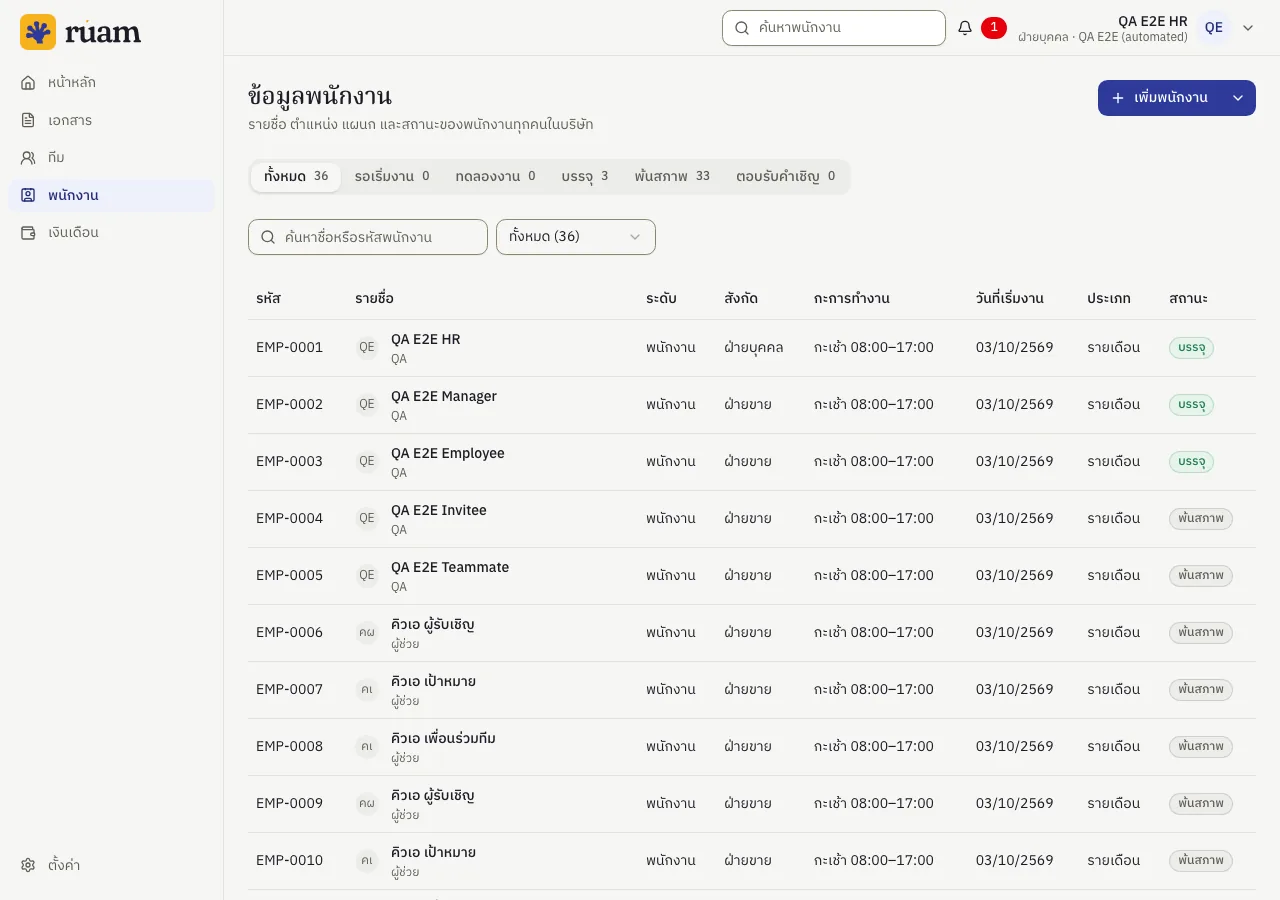Viewport: 1280px width, 900px height.
Task: Click the เพิ่มพนักงาน button
Action: click(x=1159, y=98)
